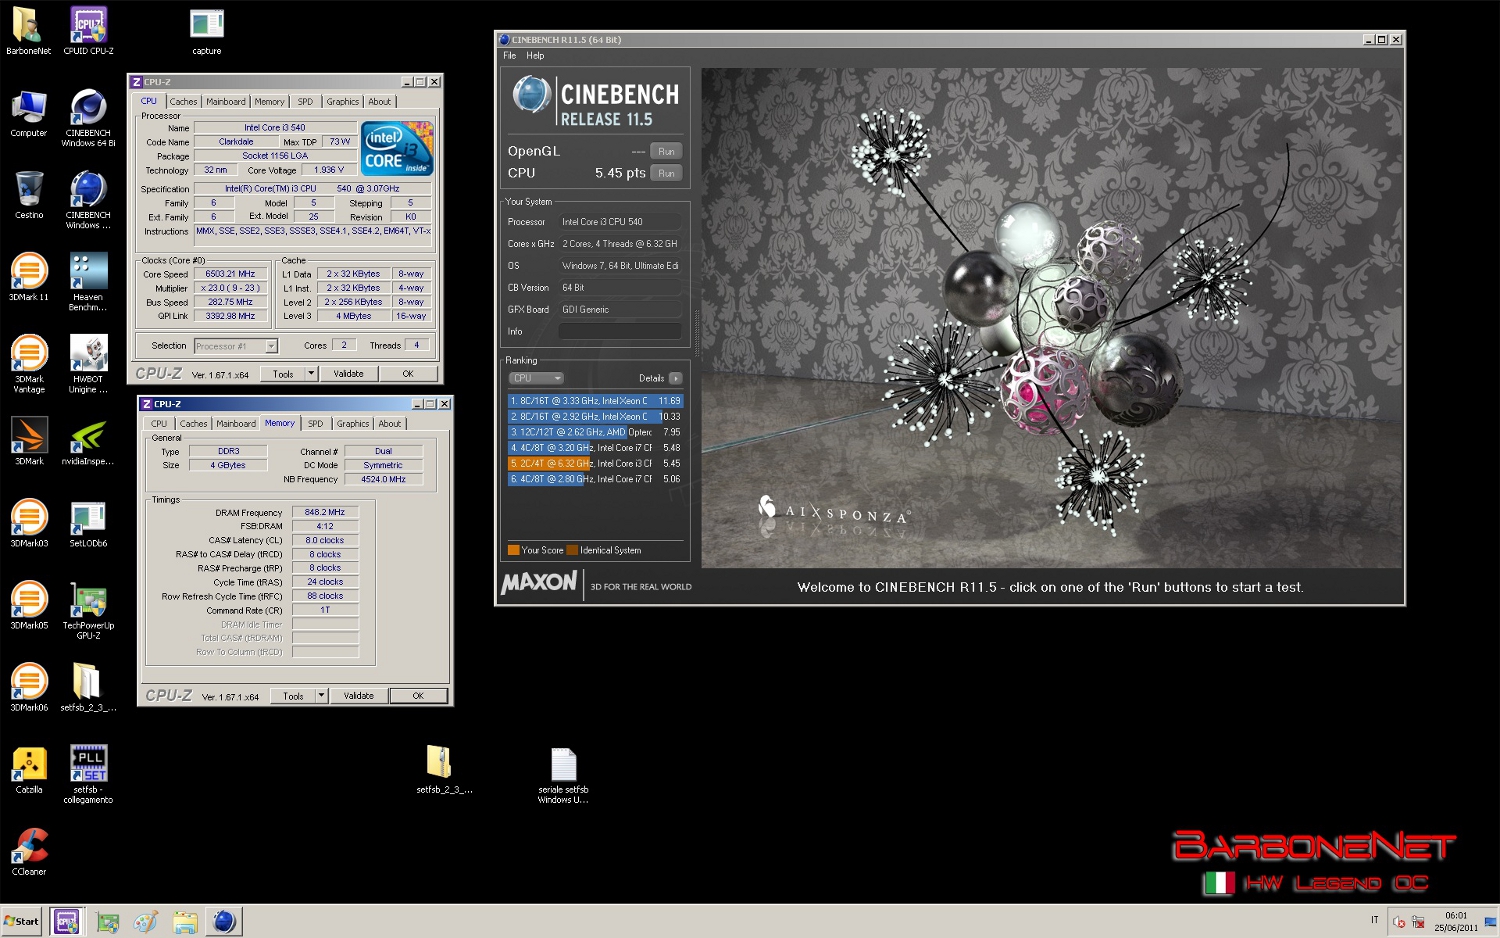This screenshot has width=1500, height=938.
Task: Open the Start menu
Action: pyautogui.click(x=21, y=921)
